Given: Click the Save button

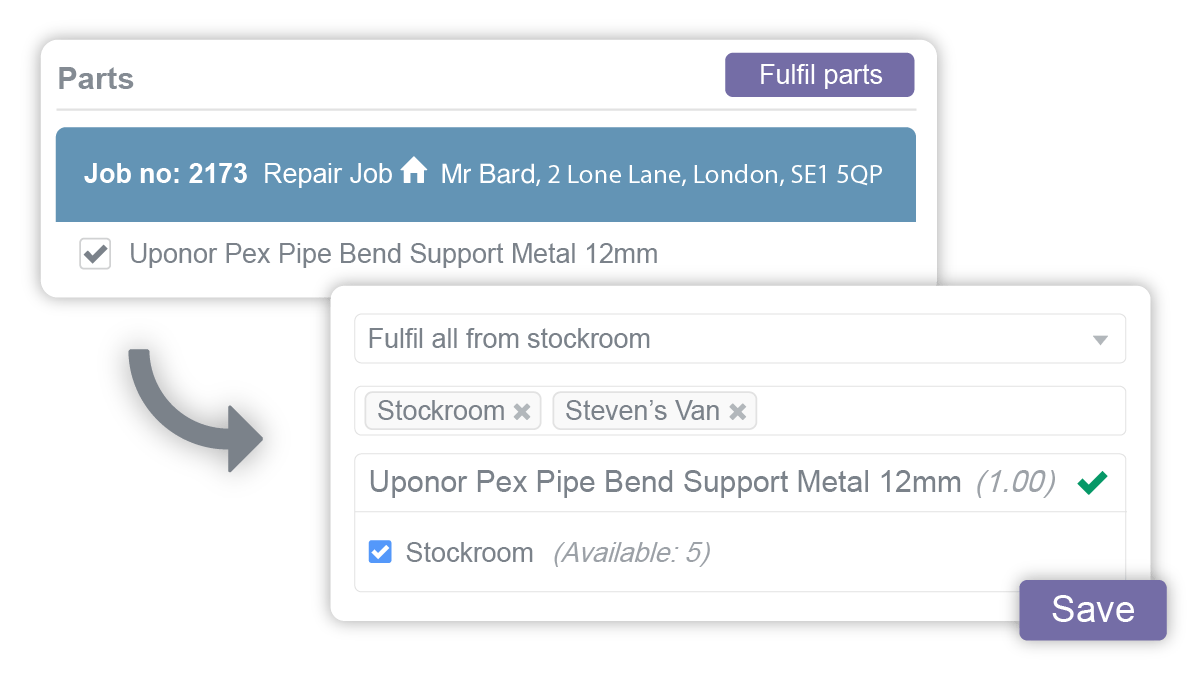Looking at the screenshot, I should (x=1092, y=609).
